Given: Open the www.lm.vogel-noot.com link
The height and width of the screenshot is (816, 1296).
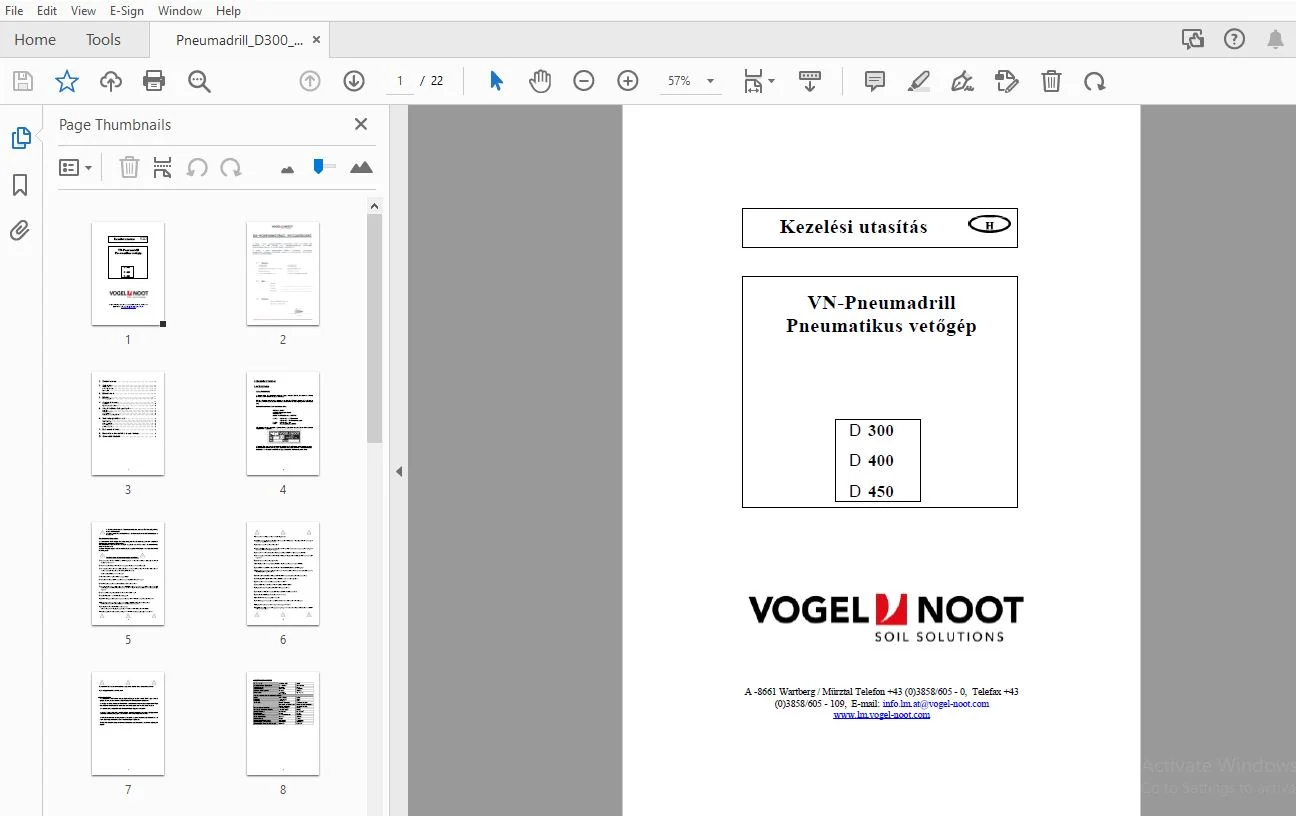Looking at the screenshot, I should point(881,714).
